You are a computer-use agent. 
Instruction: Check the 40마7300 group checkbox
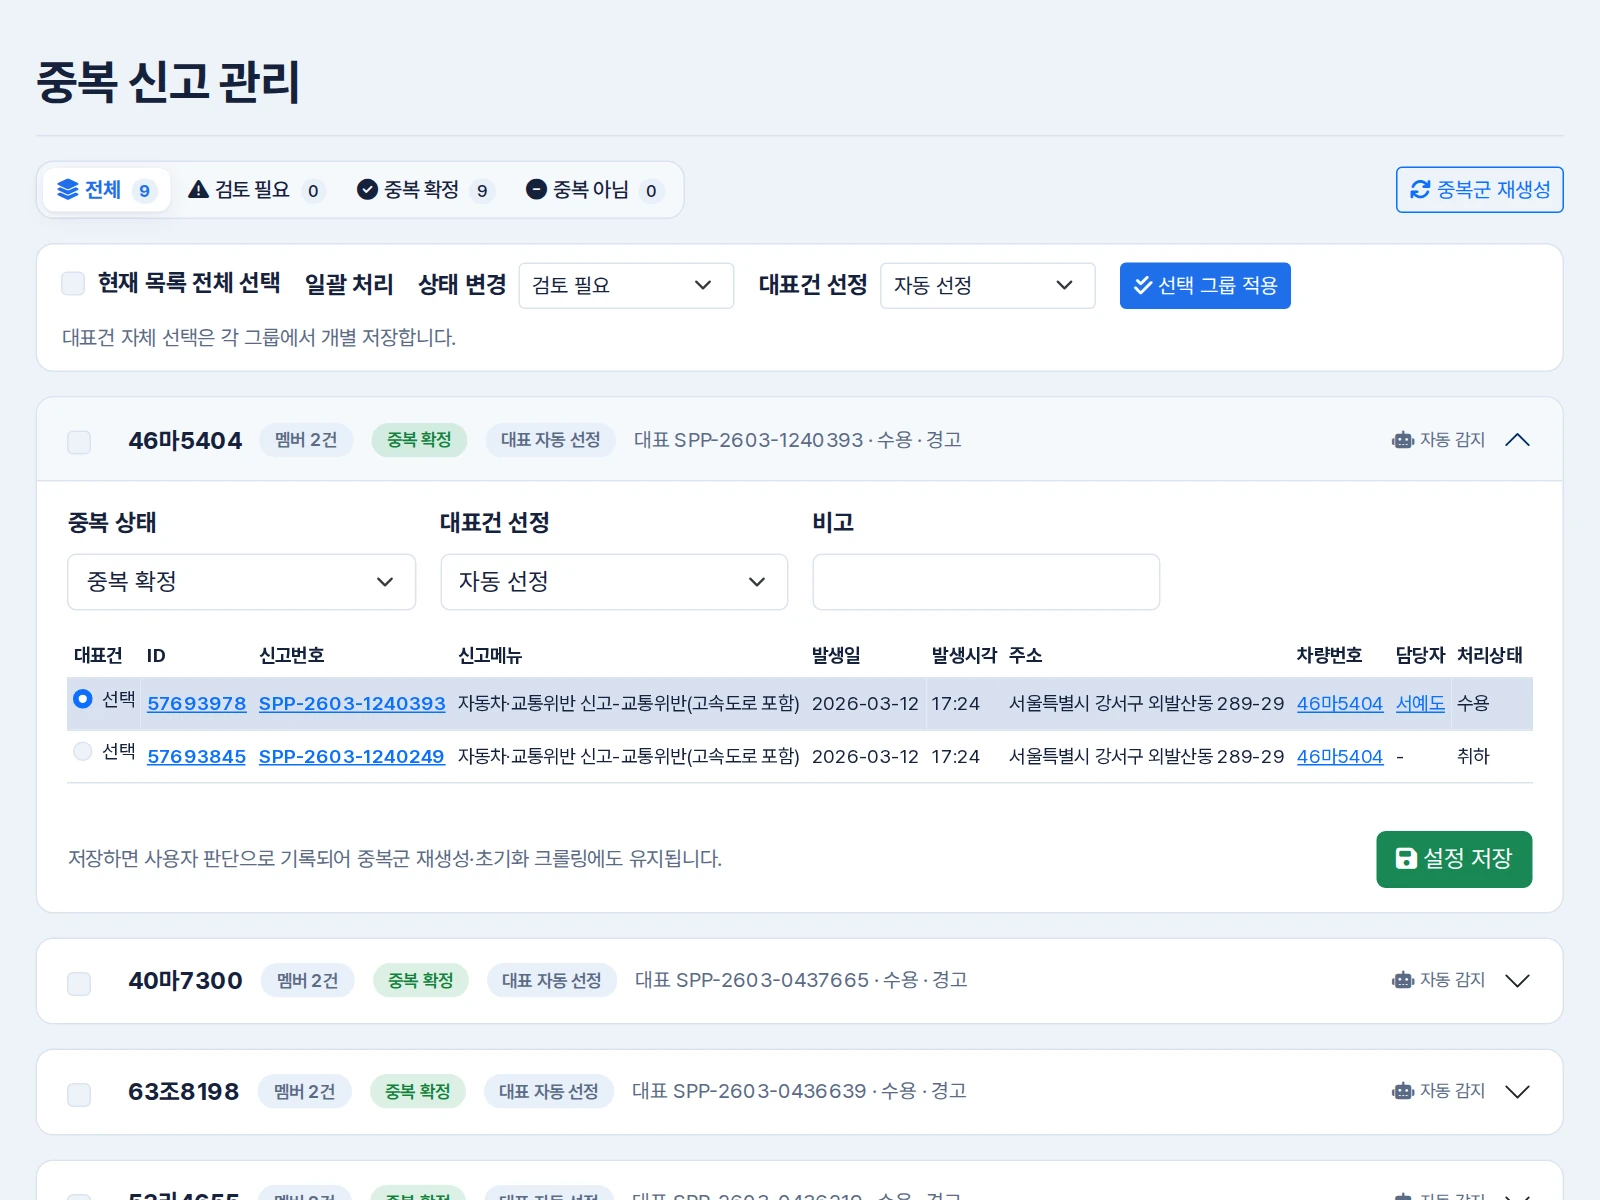pyautogui.click(x=79, y=983)
